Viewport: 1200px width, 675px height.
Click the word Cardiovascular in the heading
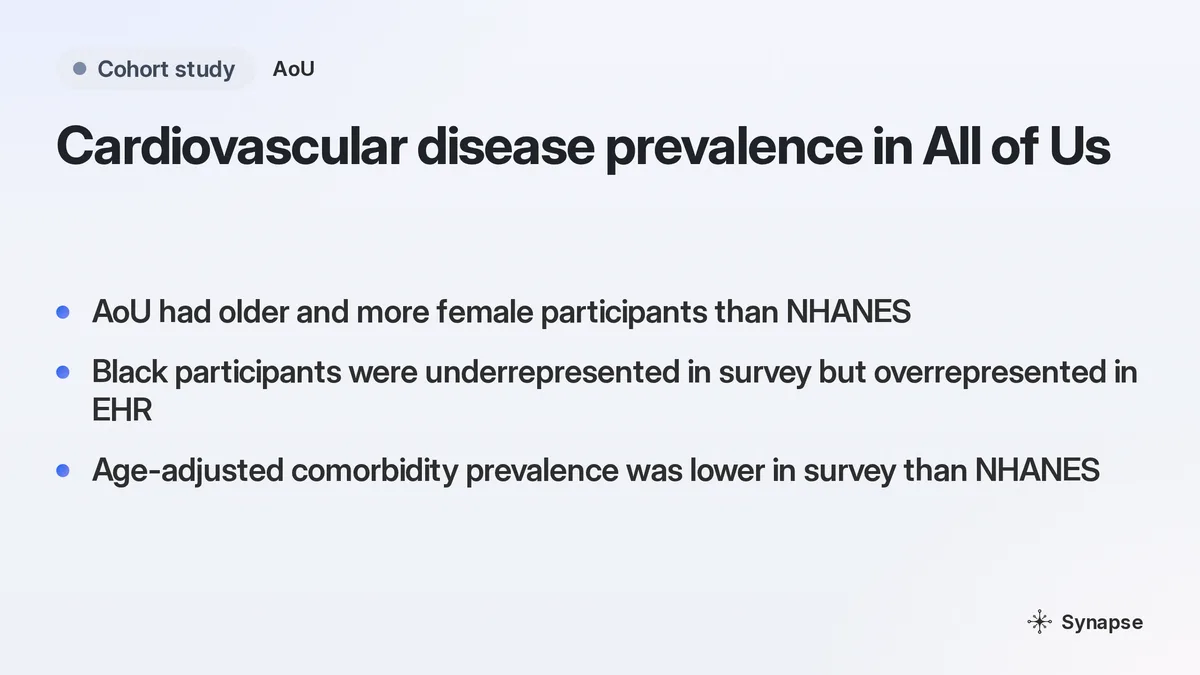(230, 147)
